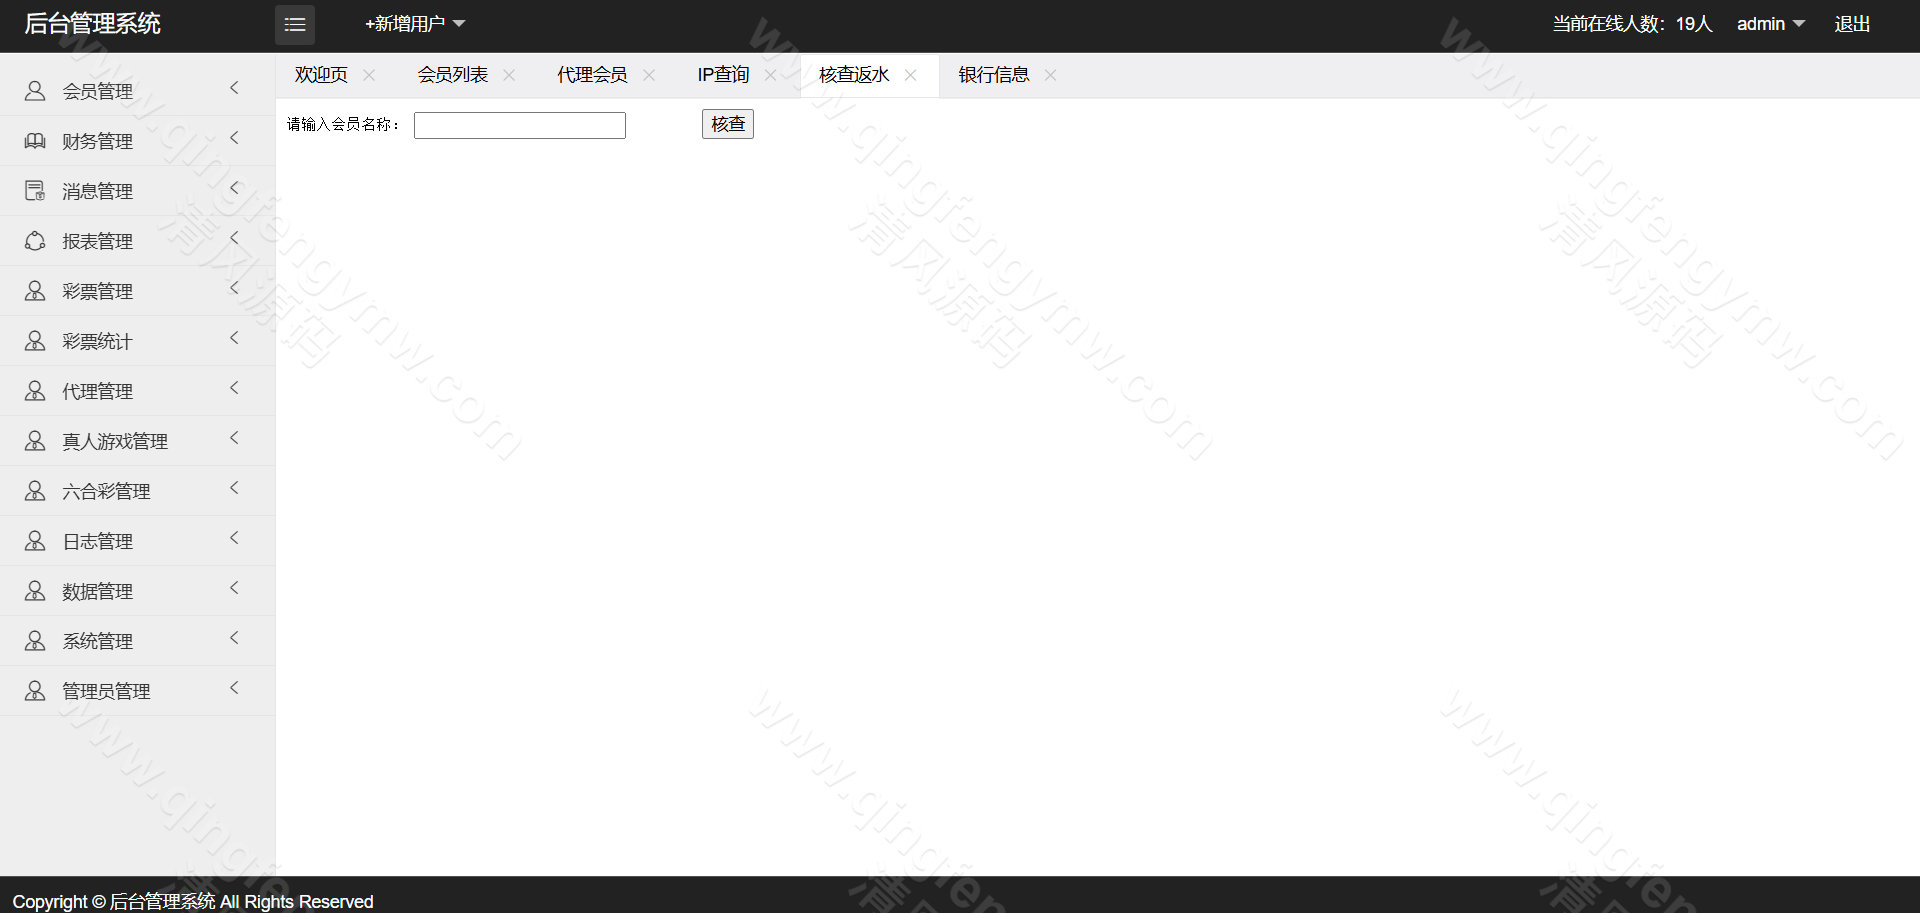Expand the 代理管理 chevron arrow
Screen dimensions: 1920x913
click(235, 389)
